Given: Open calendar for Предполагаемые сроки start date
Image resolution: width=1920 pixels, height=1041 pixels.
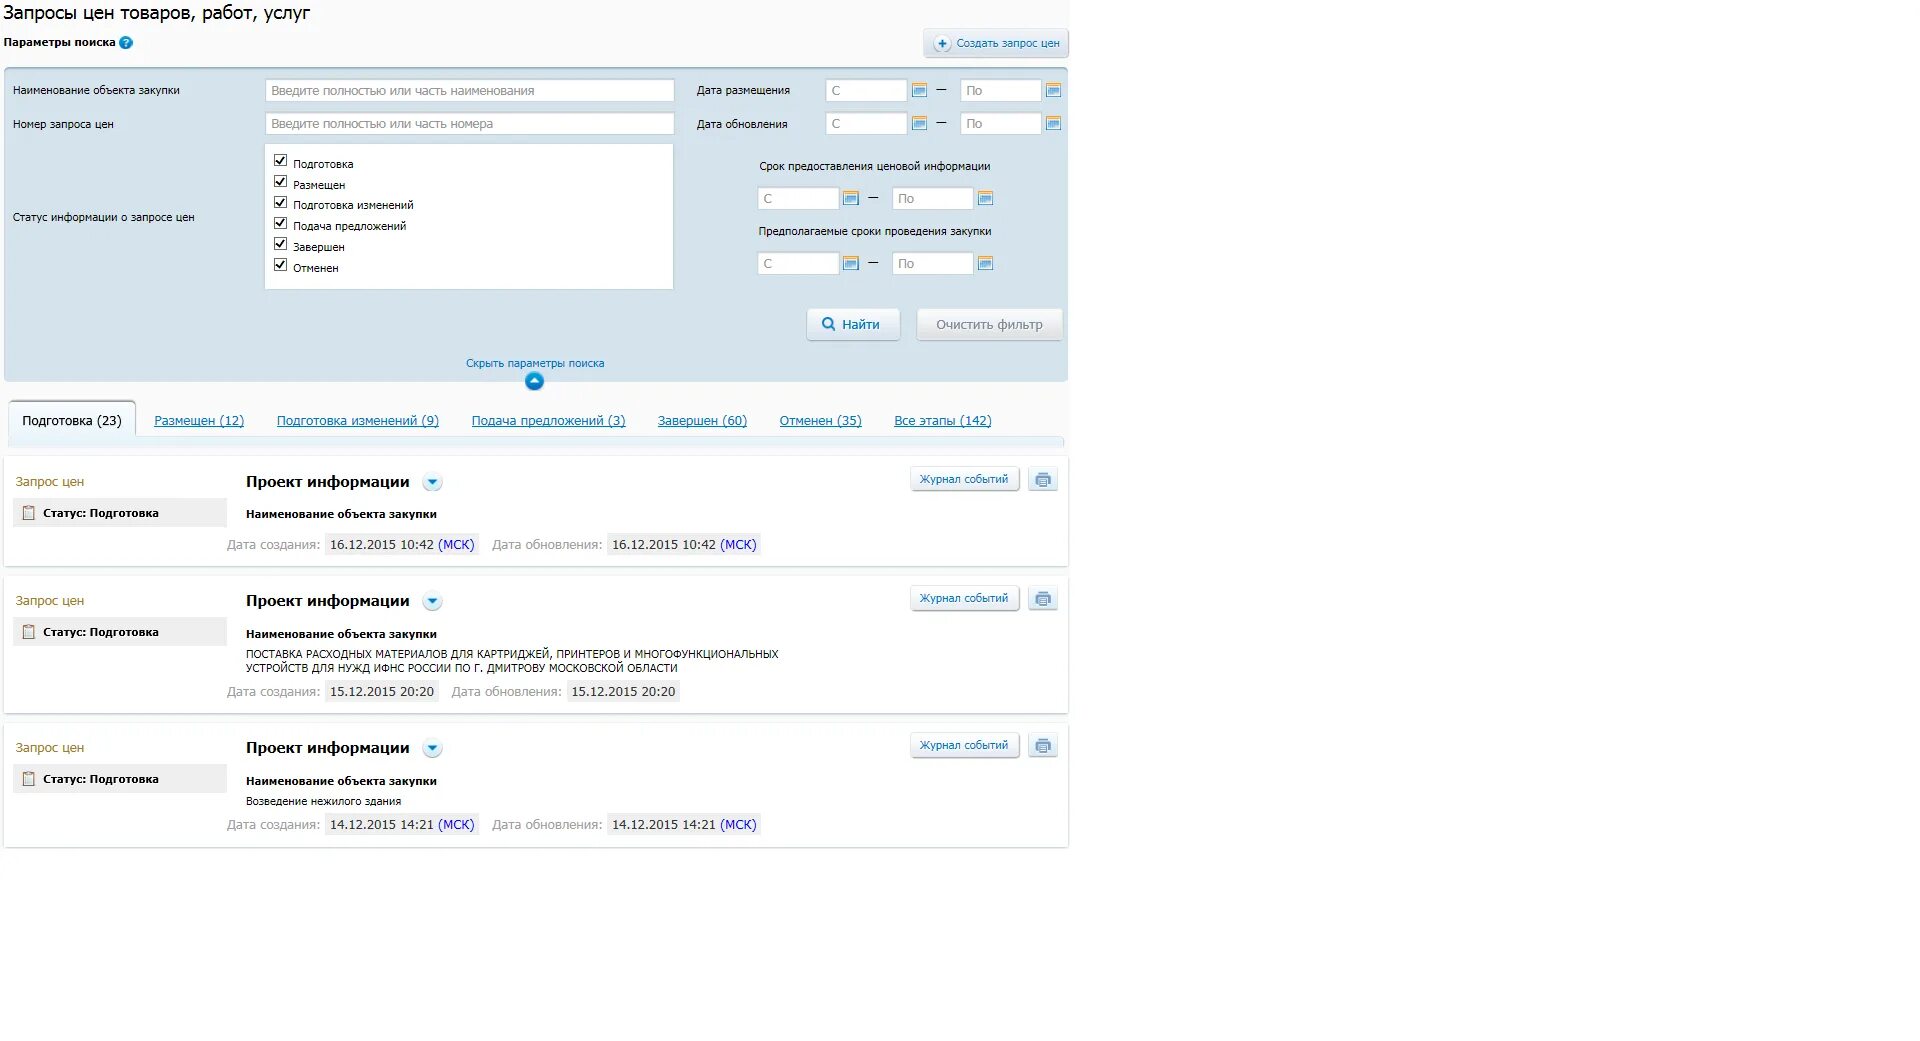Looking at the screenshot, I should pos(851,264).
